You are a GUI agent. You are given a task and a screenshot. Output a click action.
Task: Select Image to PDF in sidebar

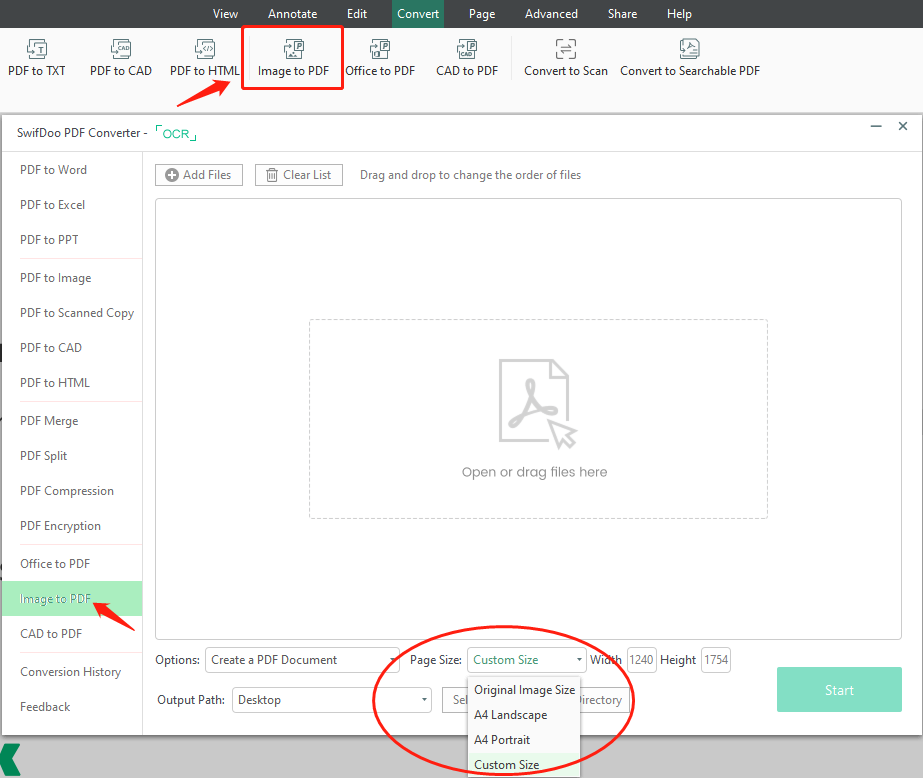(x=72, y=599)
